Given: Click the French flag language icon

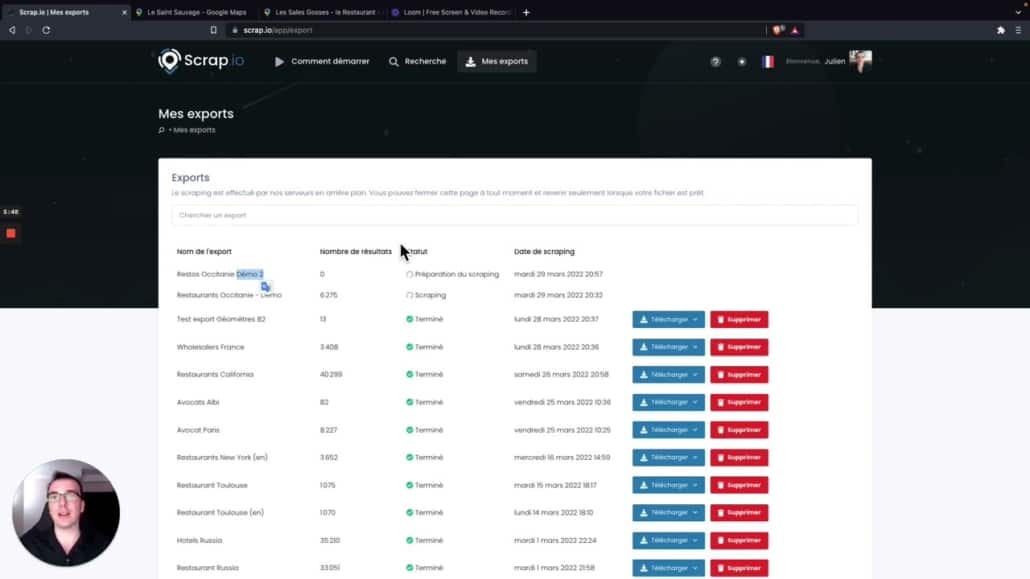Looking at the screenshot, I should 768,62.
